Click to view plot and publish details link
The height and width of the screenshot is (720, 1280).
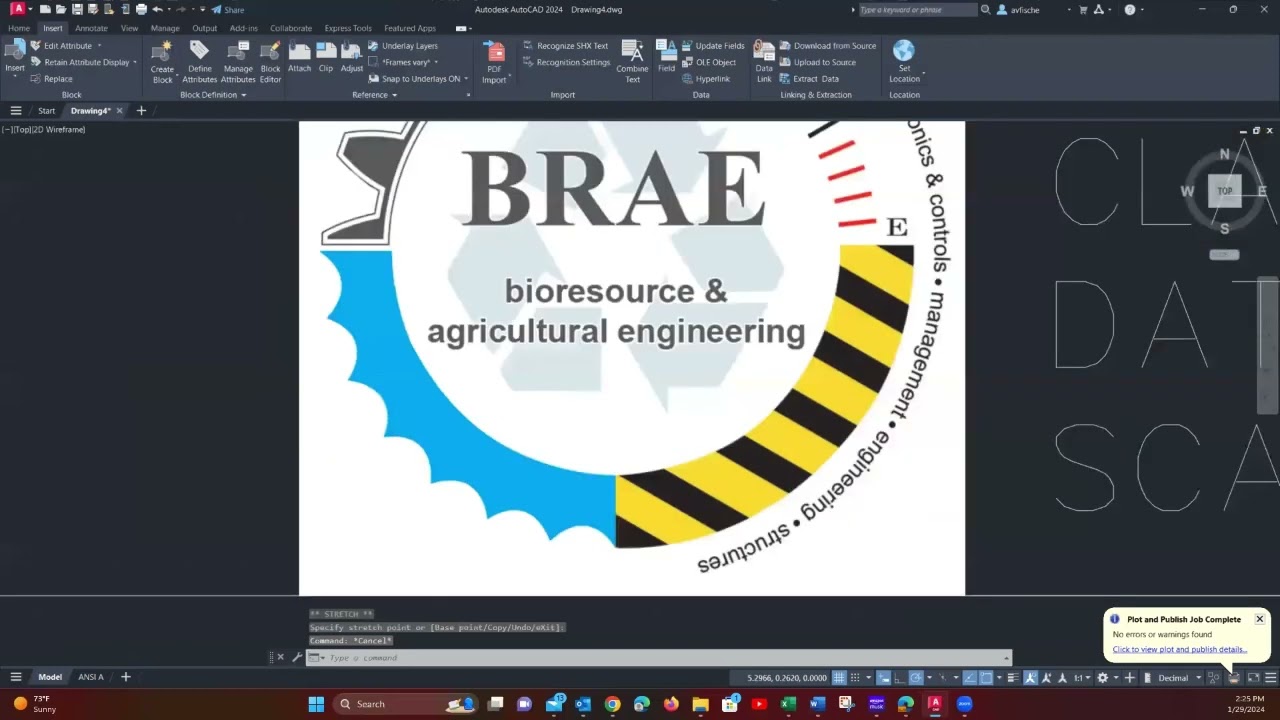point(1179,649)
